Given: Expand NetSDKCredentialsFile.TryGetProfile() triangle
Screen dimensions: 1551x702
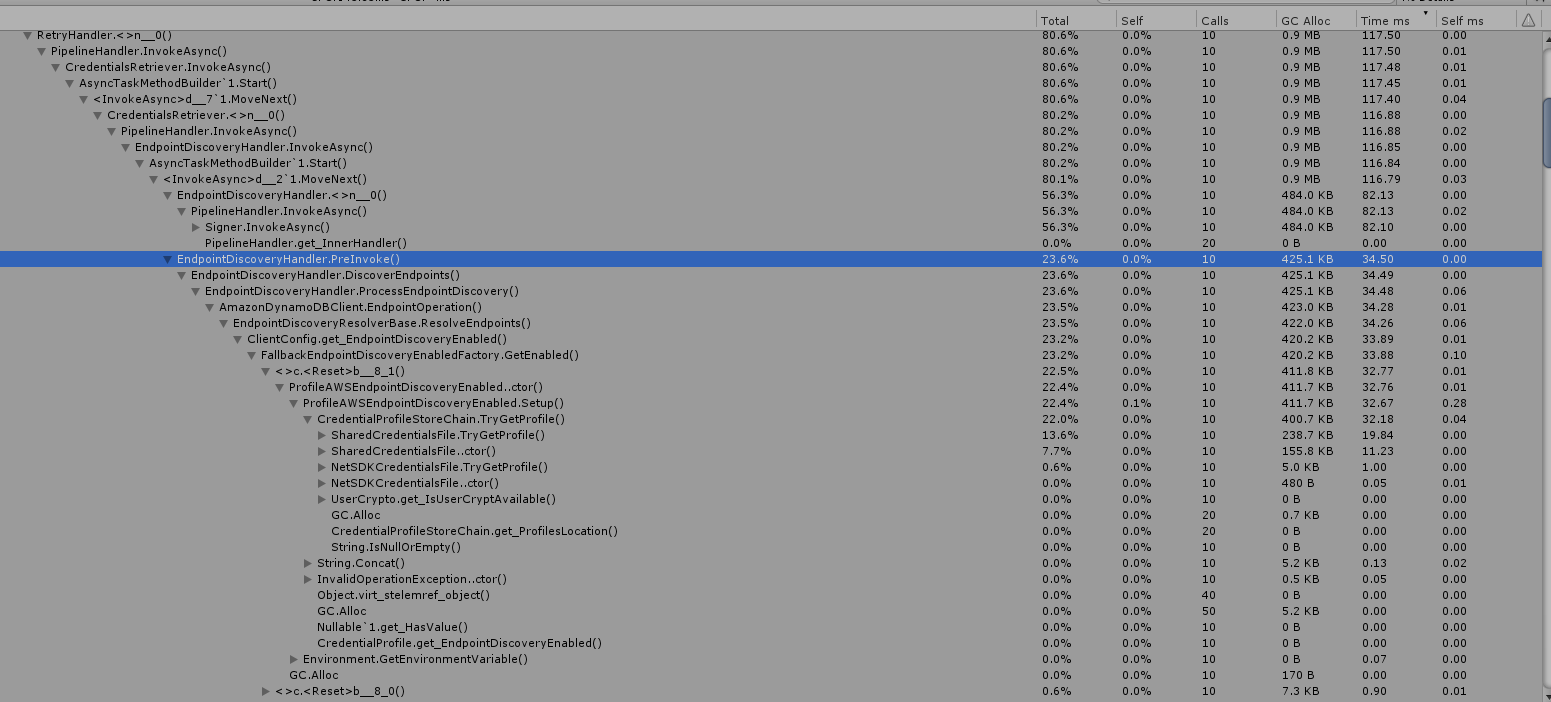Looking at the screenshot, I should (322, 467).
